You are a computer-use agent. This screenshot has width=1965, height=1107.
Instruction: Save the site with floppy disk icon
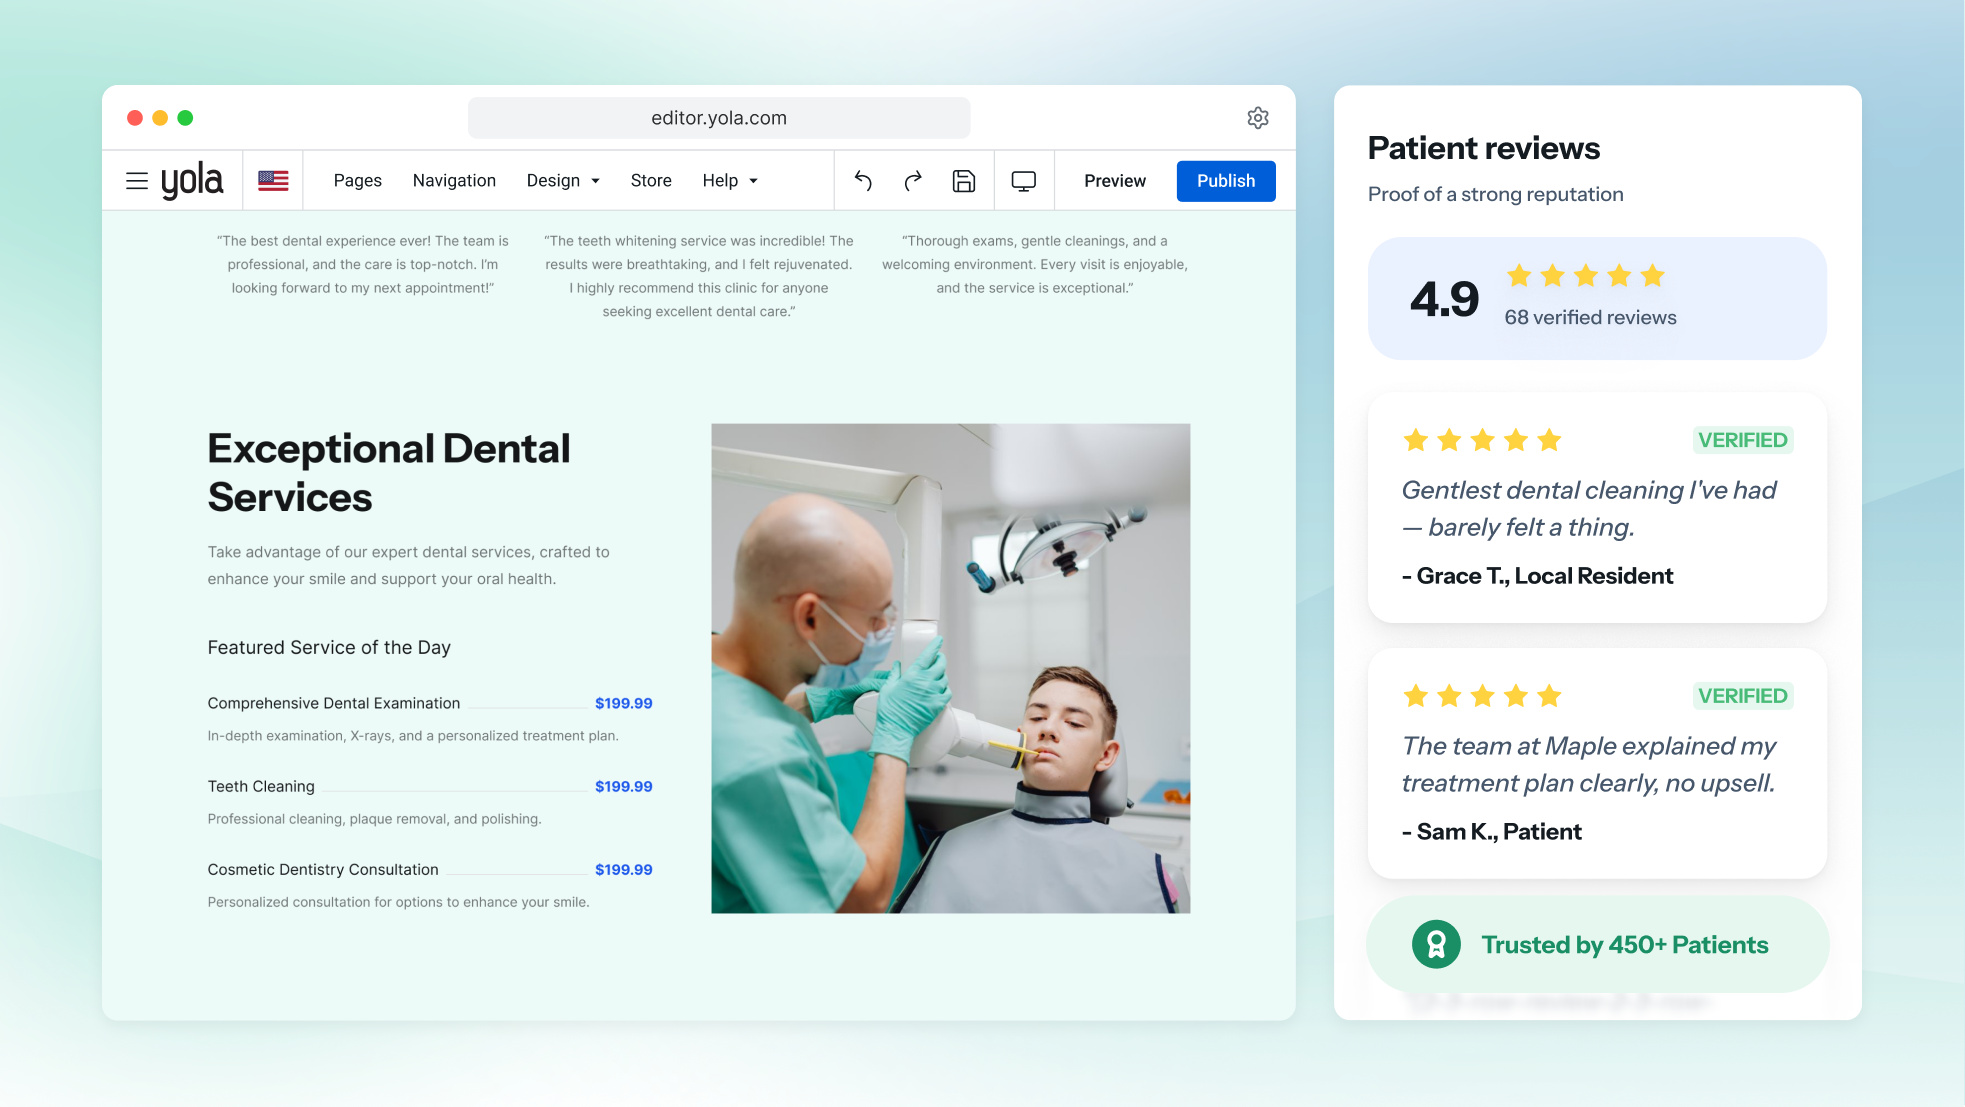coord(964,181)
